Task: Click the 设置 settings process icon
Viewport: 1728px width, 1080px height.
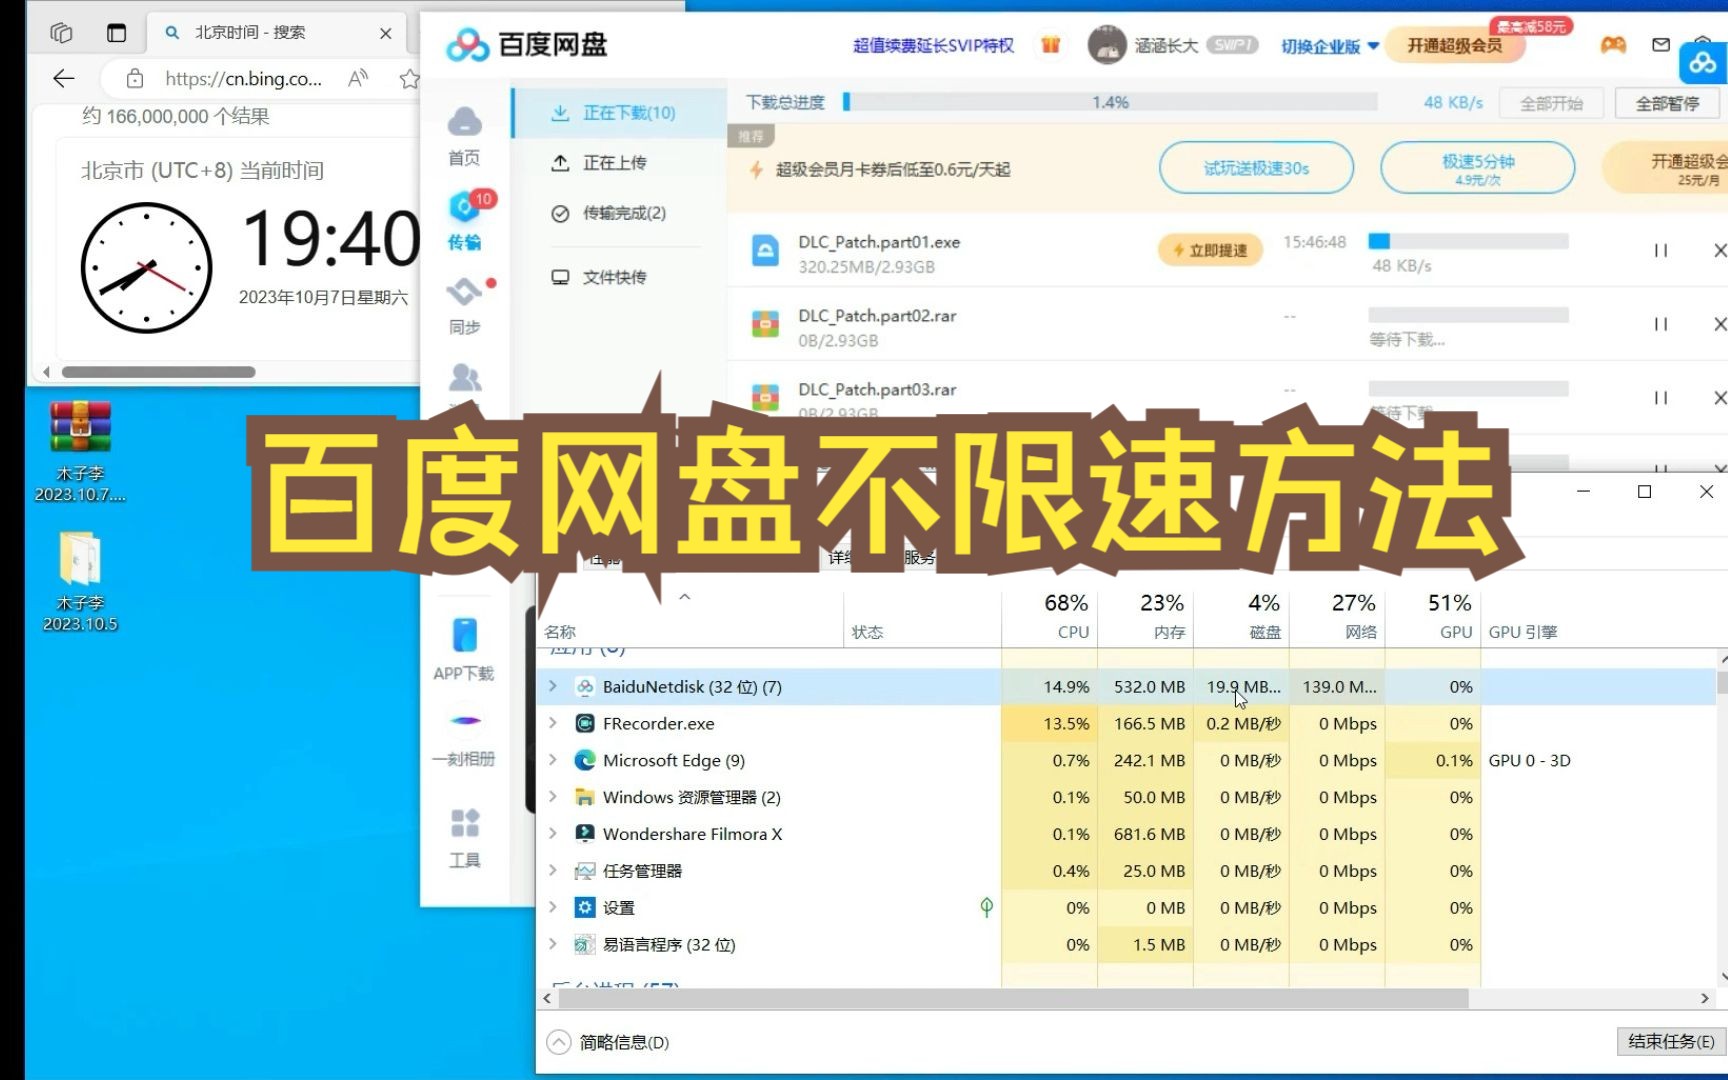Action: click(585, 908)
